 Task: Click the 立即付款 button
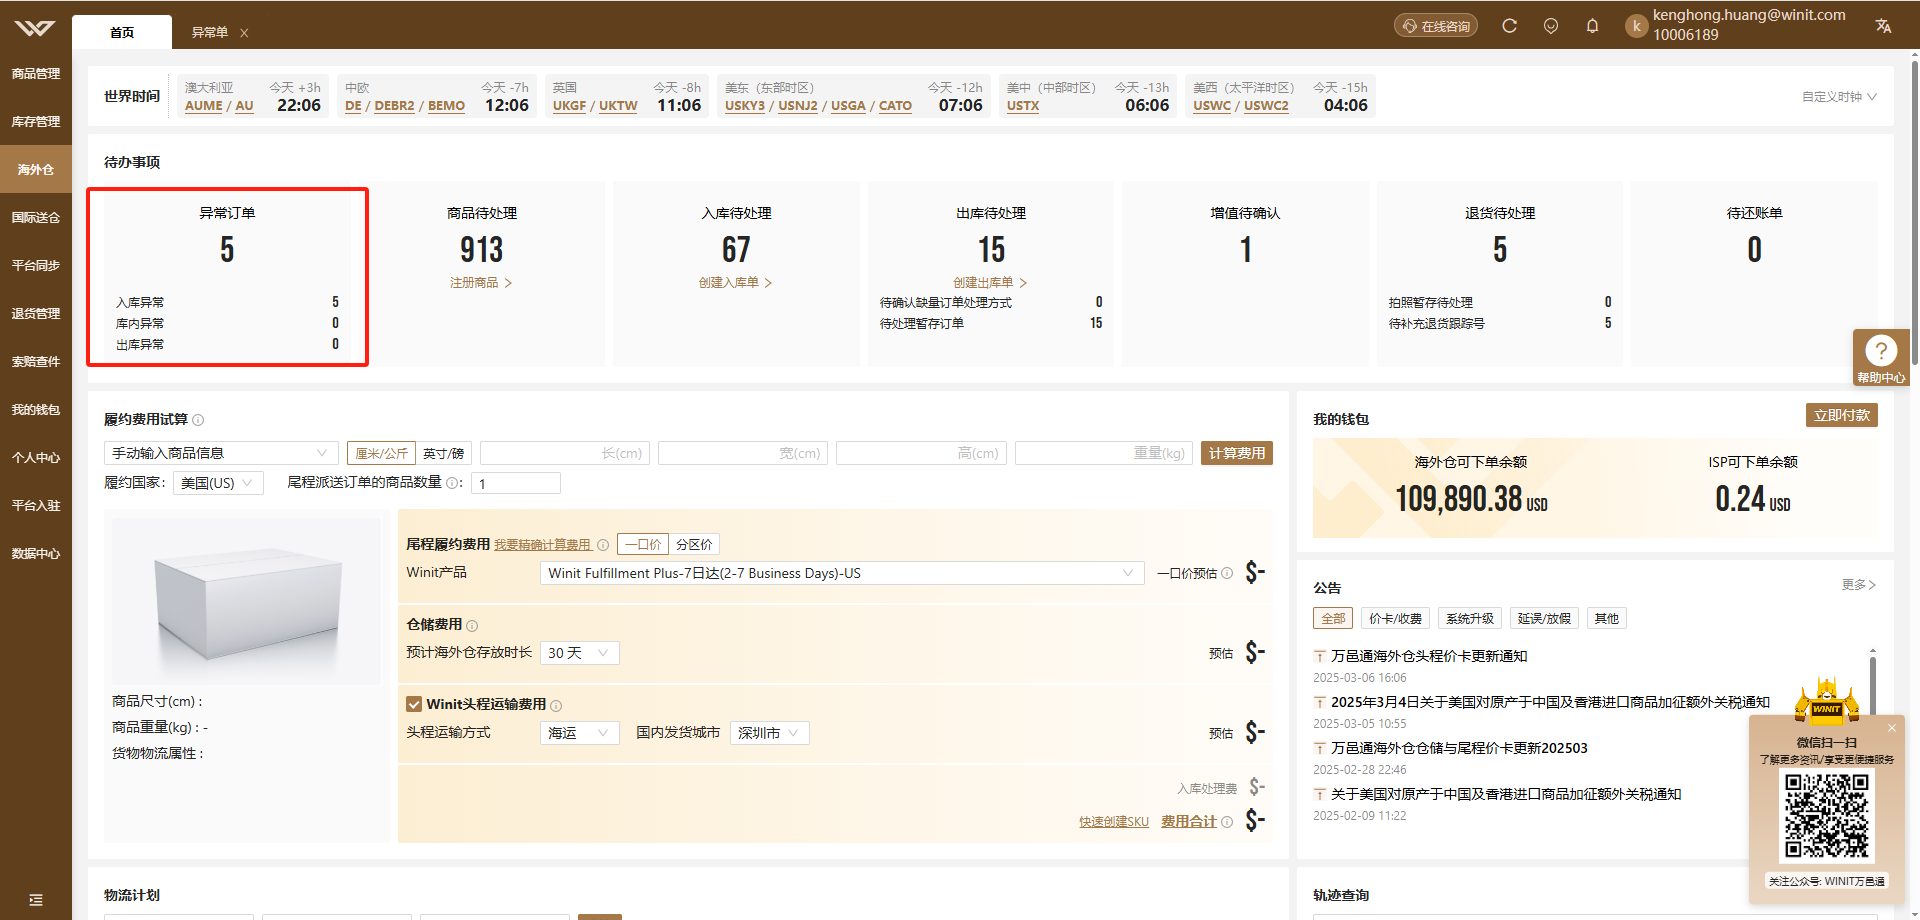[1842, 415]
